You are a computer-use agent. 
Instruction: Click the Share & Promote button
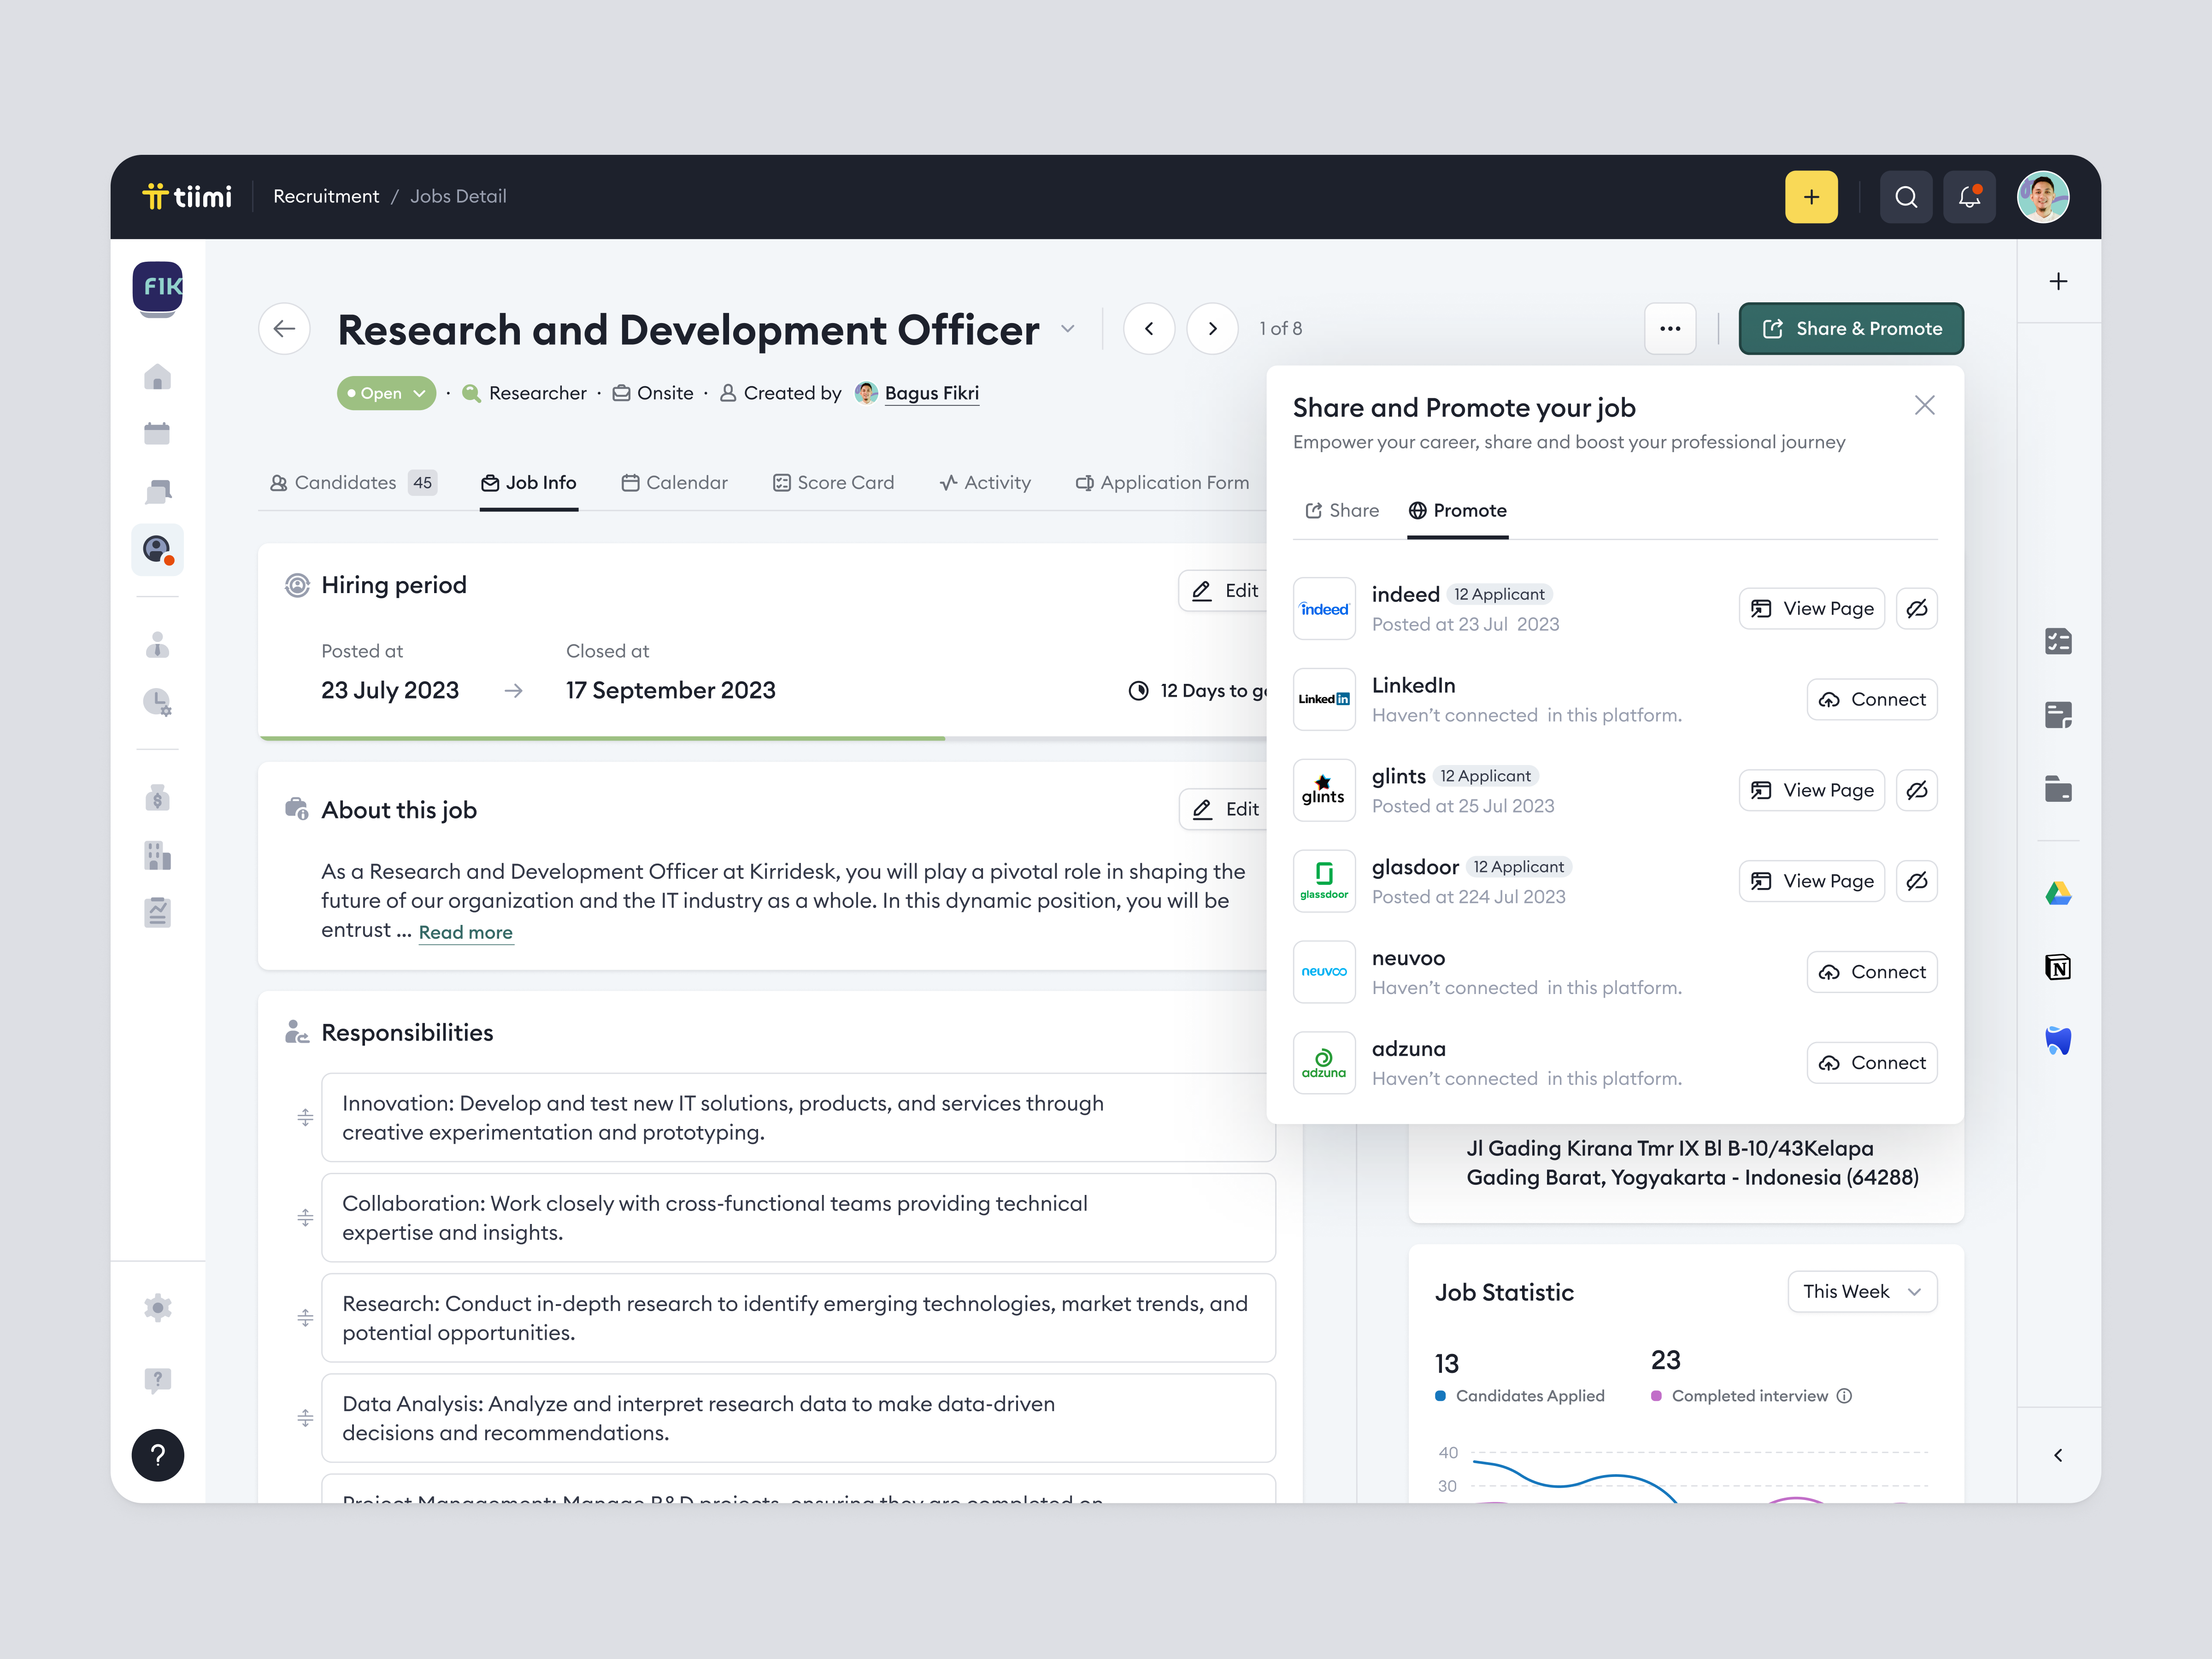coord(1851,328)
